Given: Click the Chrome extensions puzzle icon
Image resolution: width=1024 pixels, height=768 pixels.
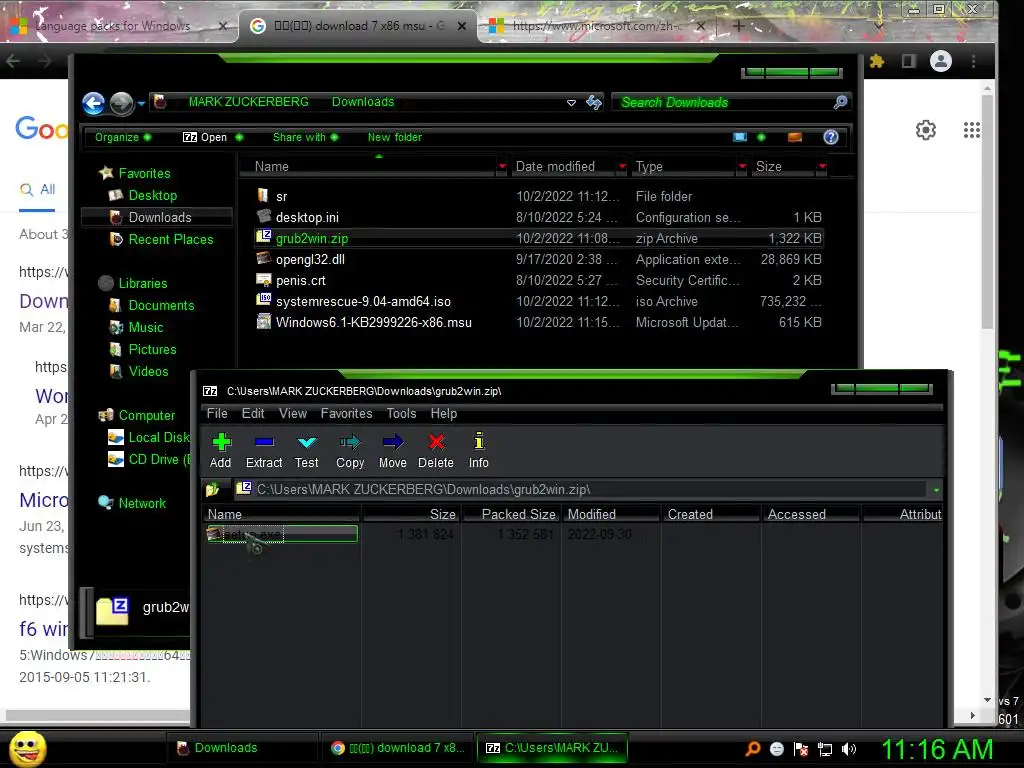Looking at the screenshot, I should tap(876, 61).
